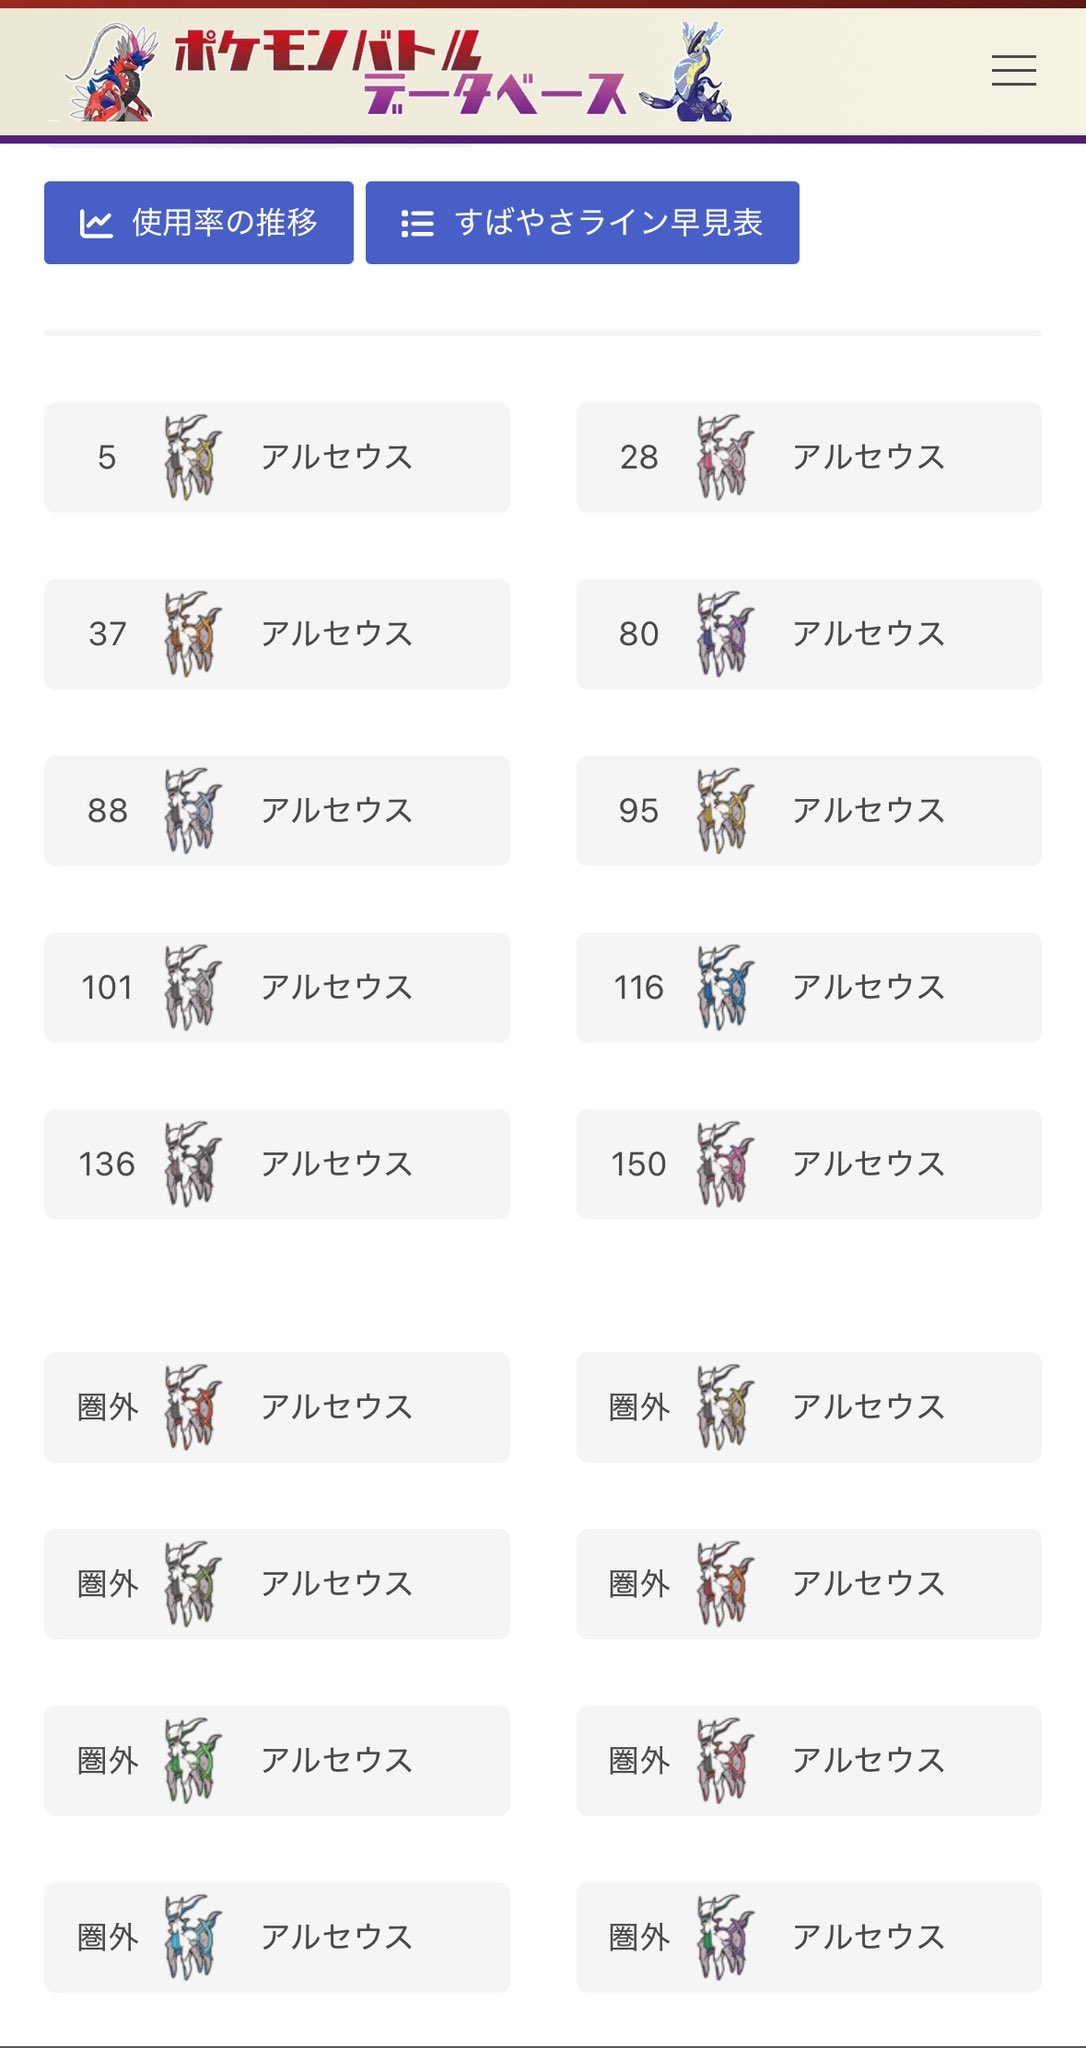
Task: Click the rank number 116 label
Action: [x=639, y=988]
